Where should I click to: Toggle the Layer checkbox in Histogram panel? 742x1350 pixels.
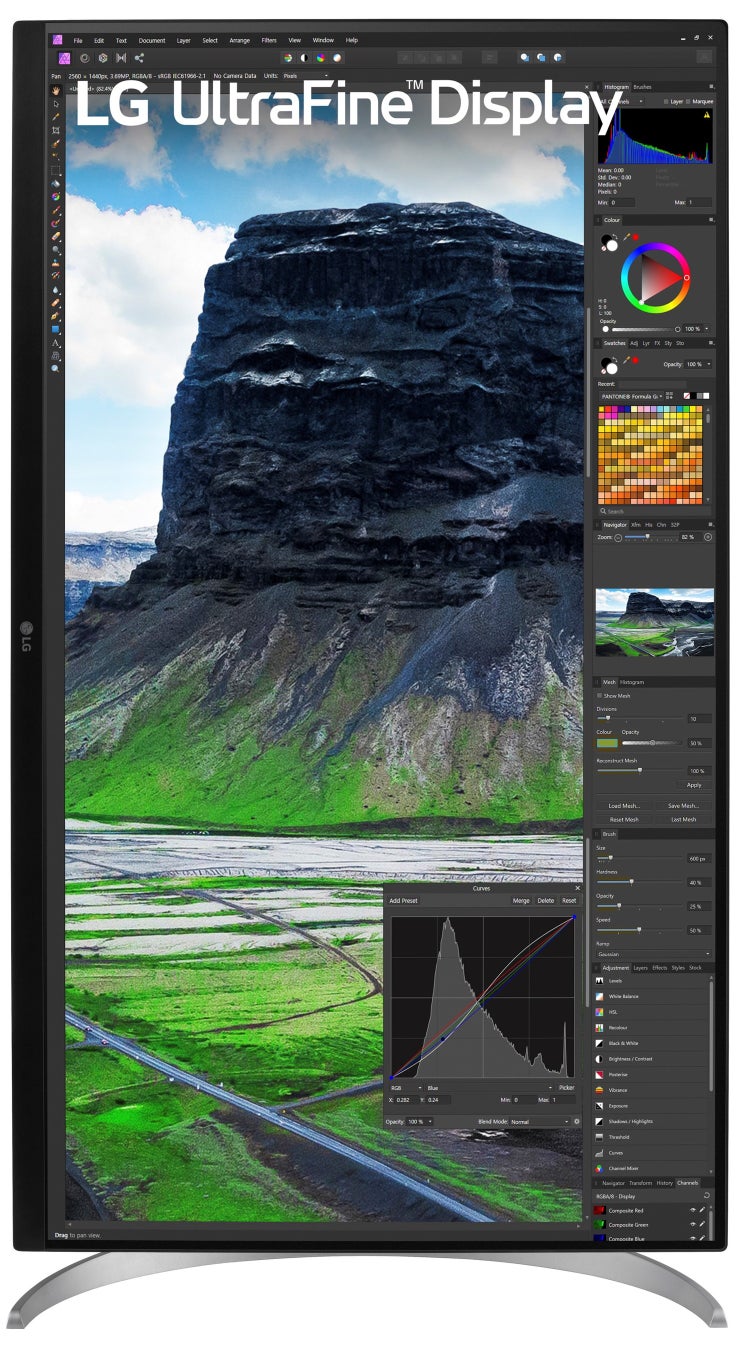(667, 101)
